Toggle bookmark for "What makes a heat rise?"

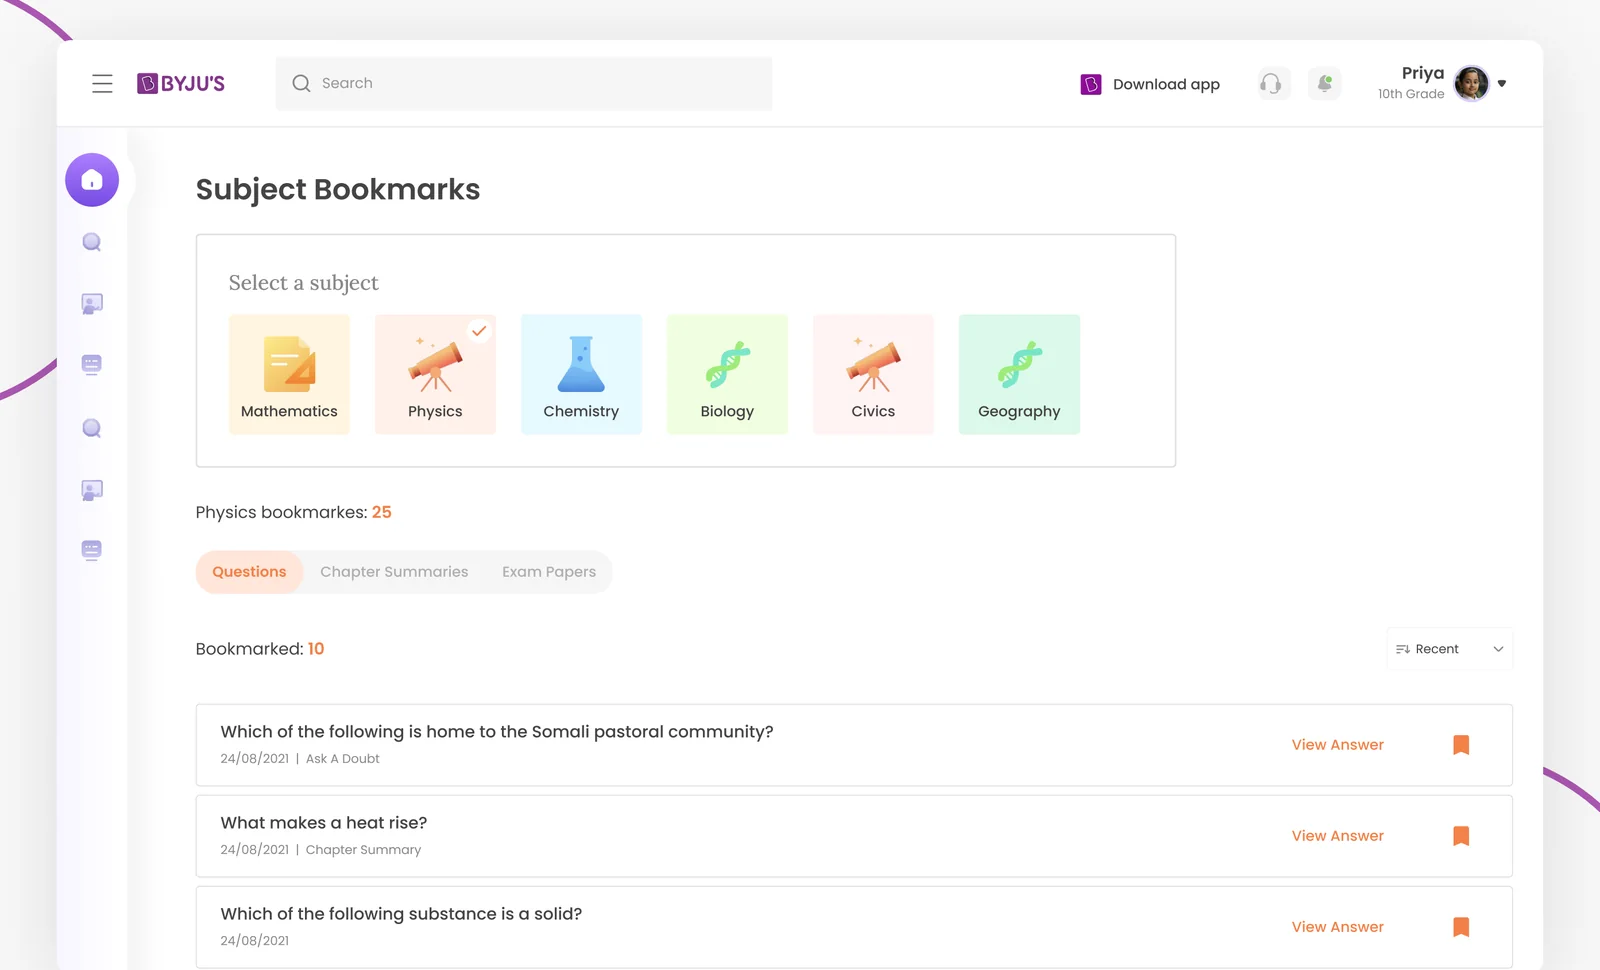coord(1461,836)
